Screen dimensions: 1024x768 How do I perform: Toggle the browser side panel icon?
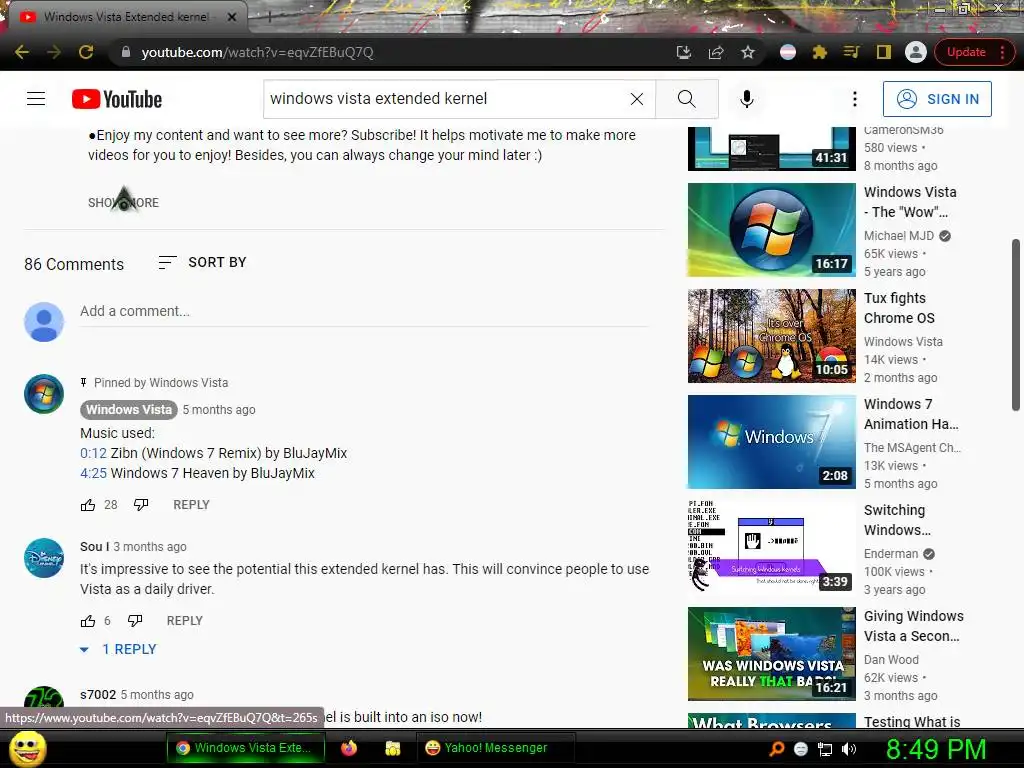(884, 52)
